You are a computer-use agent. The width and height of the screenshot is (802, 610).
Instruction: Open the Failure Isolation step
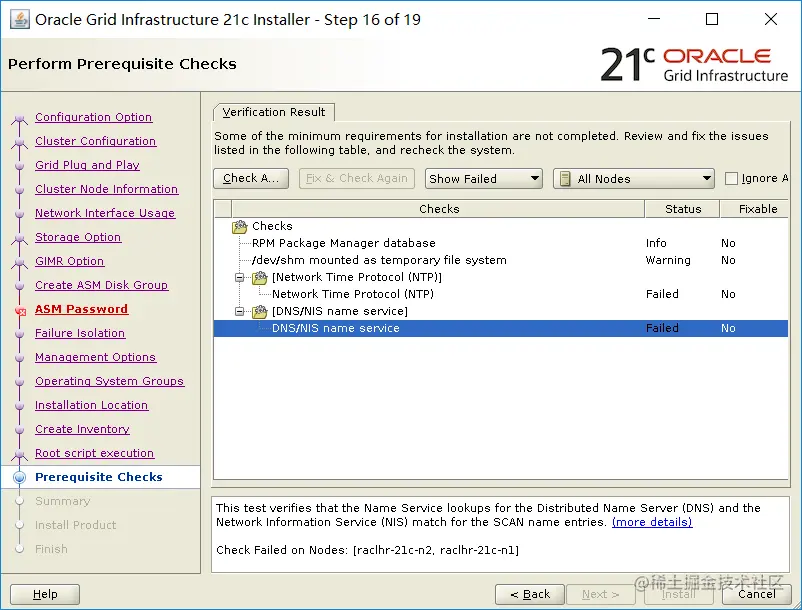point(80,333)
